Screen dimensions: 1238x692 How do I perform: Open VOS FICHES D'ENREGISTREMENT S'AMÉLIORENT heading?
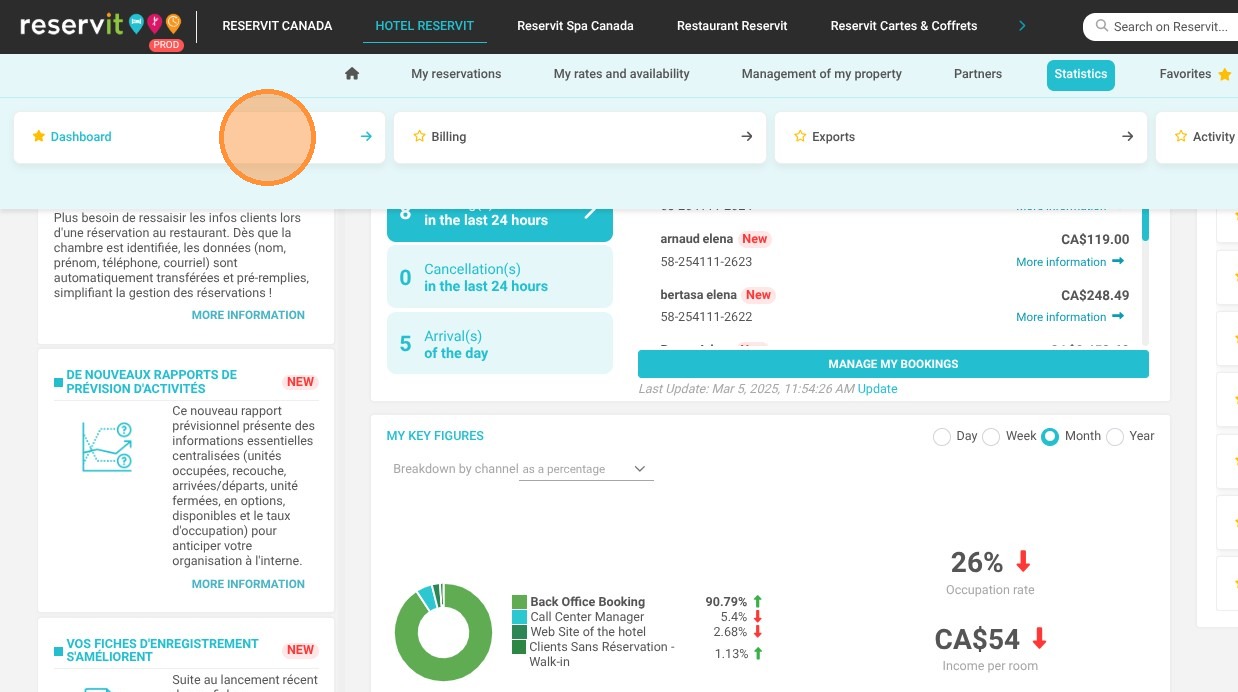[x=162, y=650]
